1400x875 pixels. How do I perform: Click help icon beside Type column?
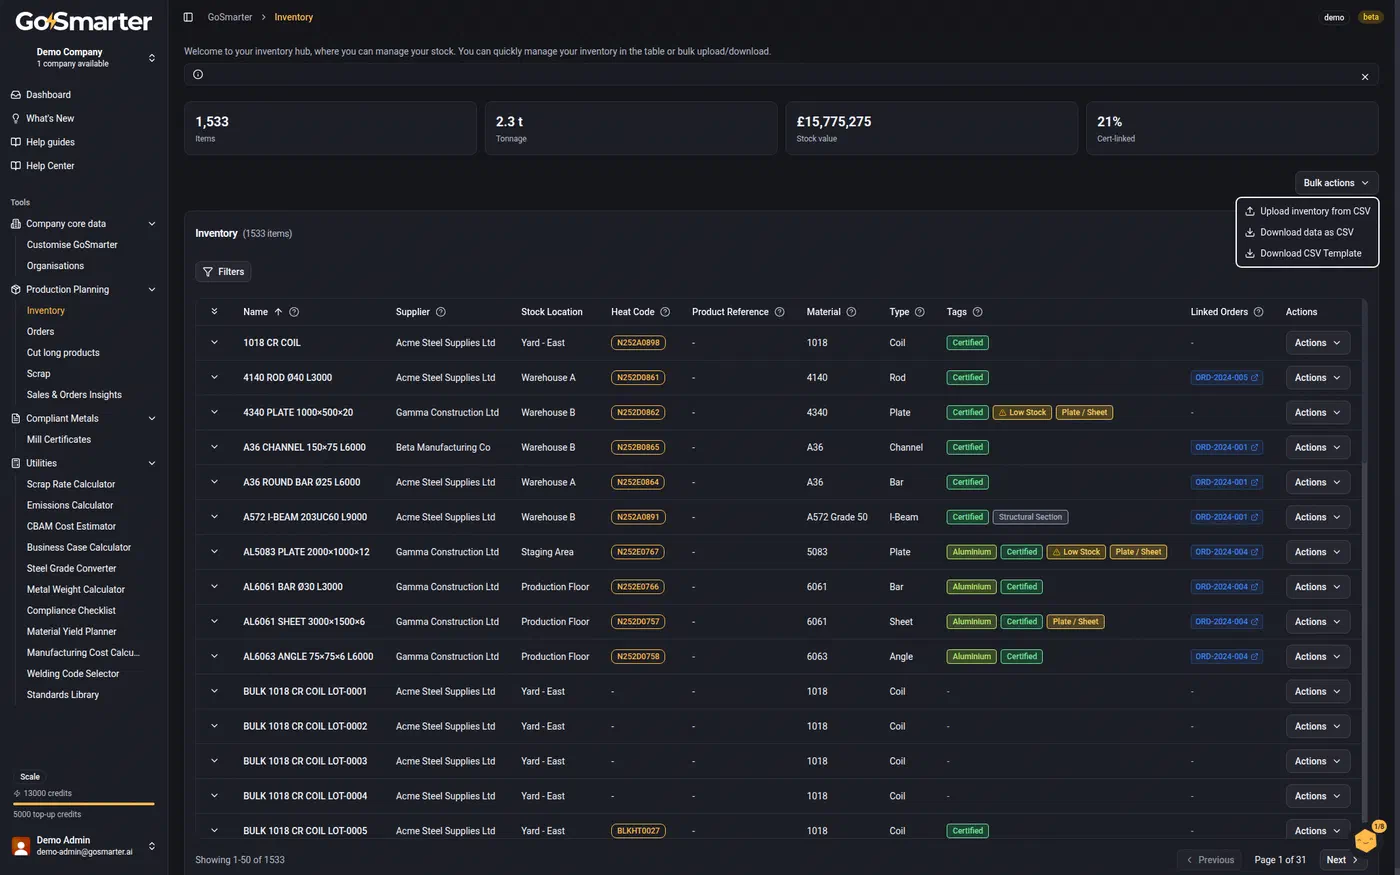point(920,312)
